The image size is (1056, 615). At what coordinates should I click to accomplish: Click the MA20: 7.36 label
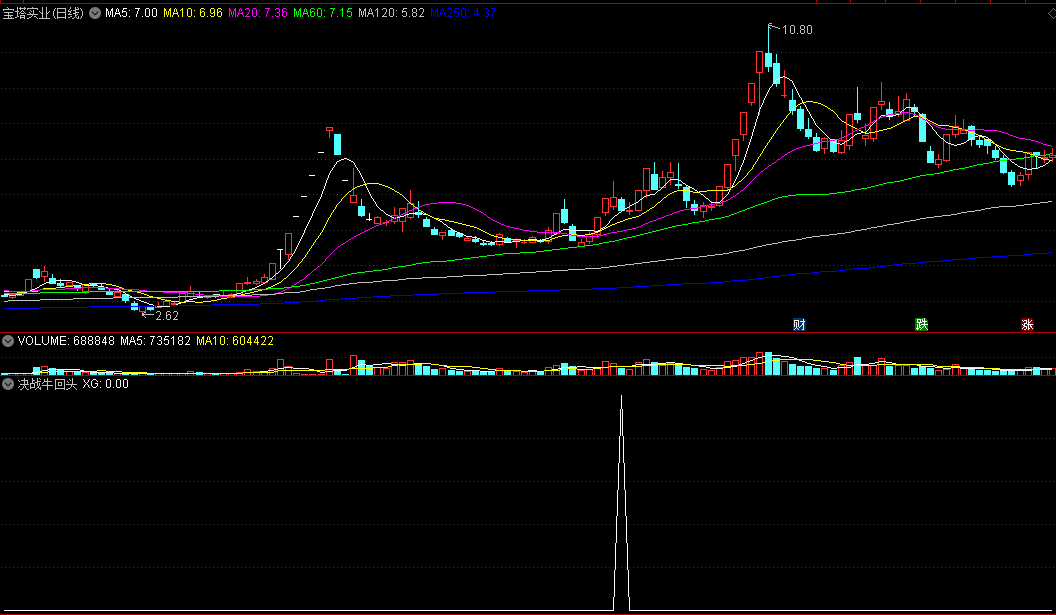coord(258,13)
